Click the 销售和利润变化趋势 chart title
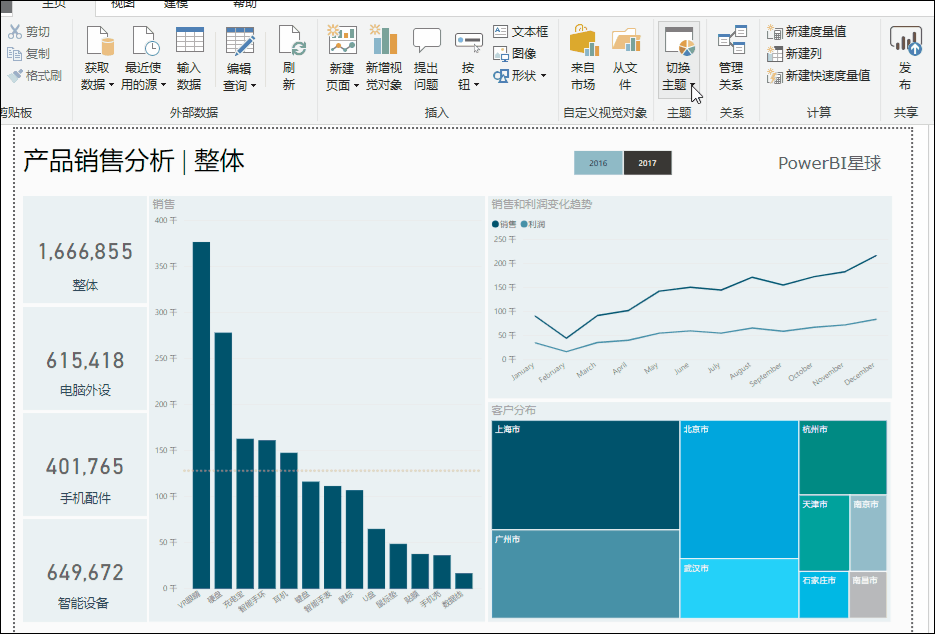The height and width of the screenshot is (634, 935). tap(541, 204)
